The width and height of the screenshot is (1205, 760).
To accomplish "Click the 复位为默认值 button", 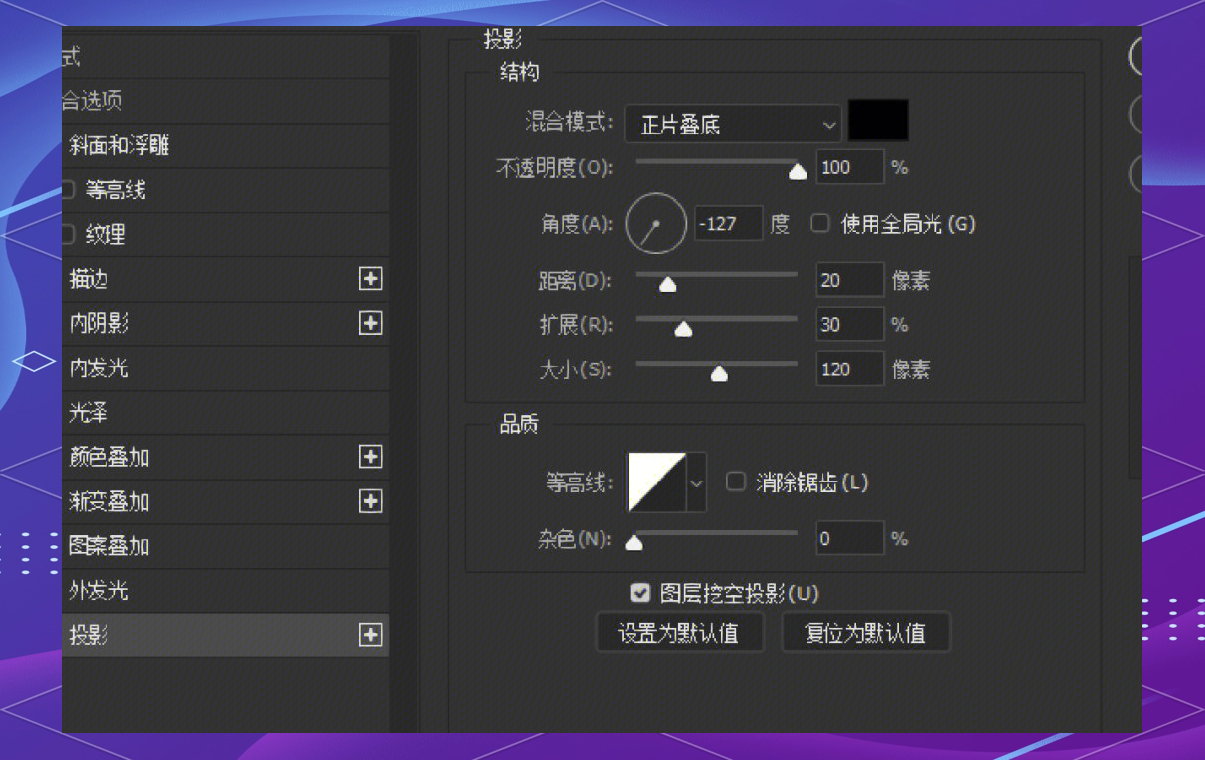I will tap(865, 633).
